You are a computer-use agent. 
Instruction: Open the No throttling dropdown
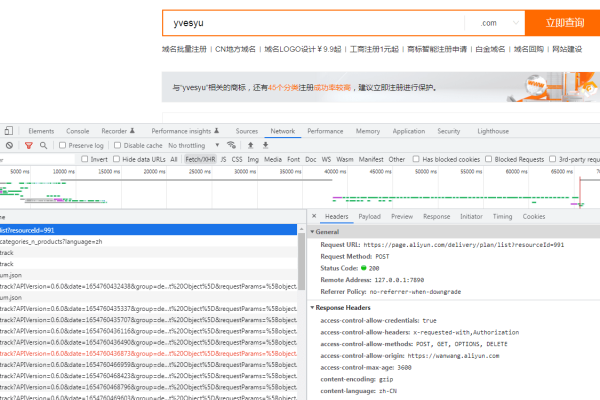pos(194,145)
